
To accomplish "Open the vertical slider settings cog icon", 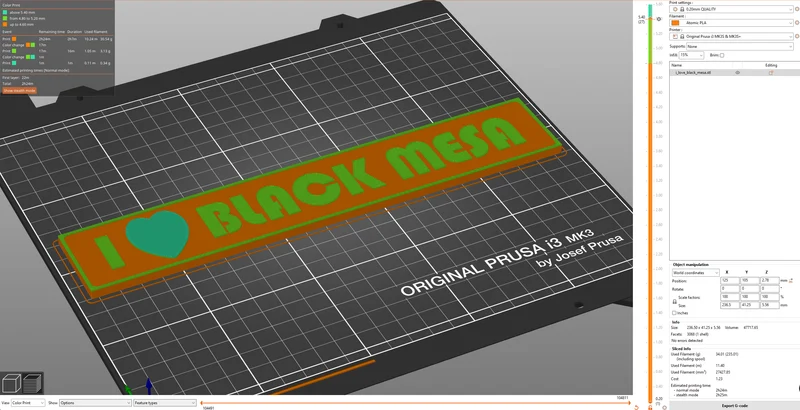I will pyautogui.click(x=664, y=407).
